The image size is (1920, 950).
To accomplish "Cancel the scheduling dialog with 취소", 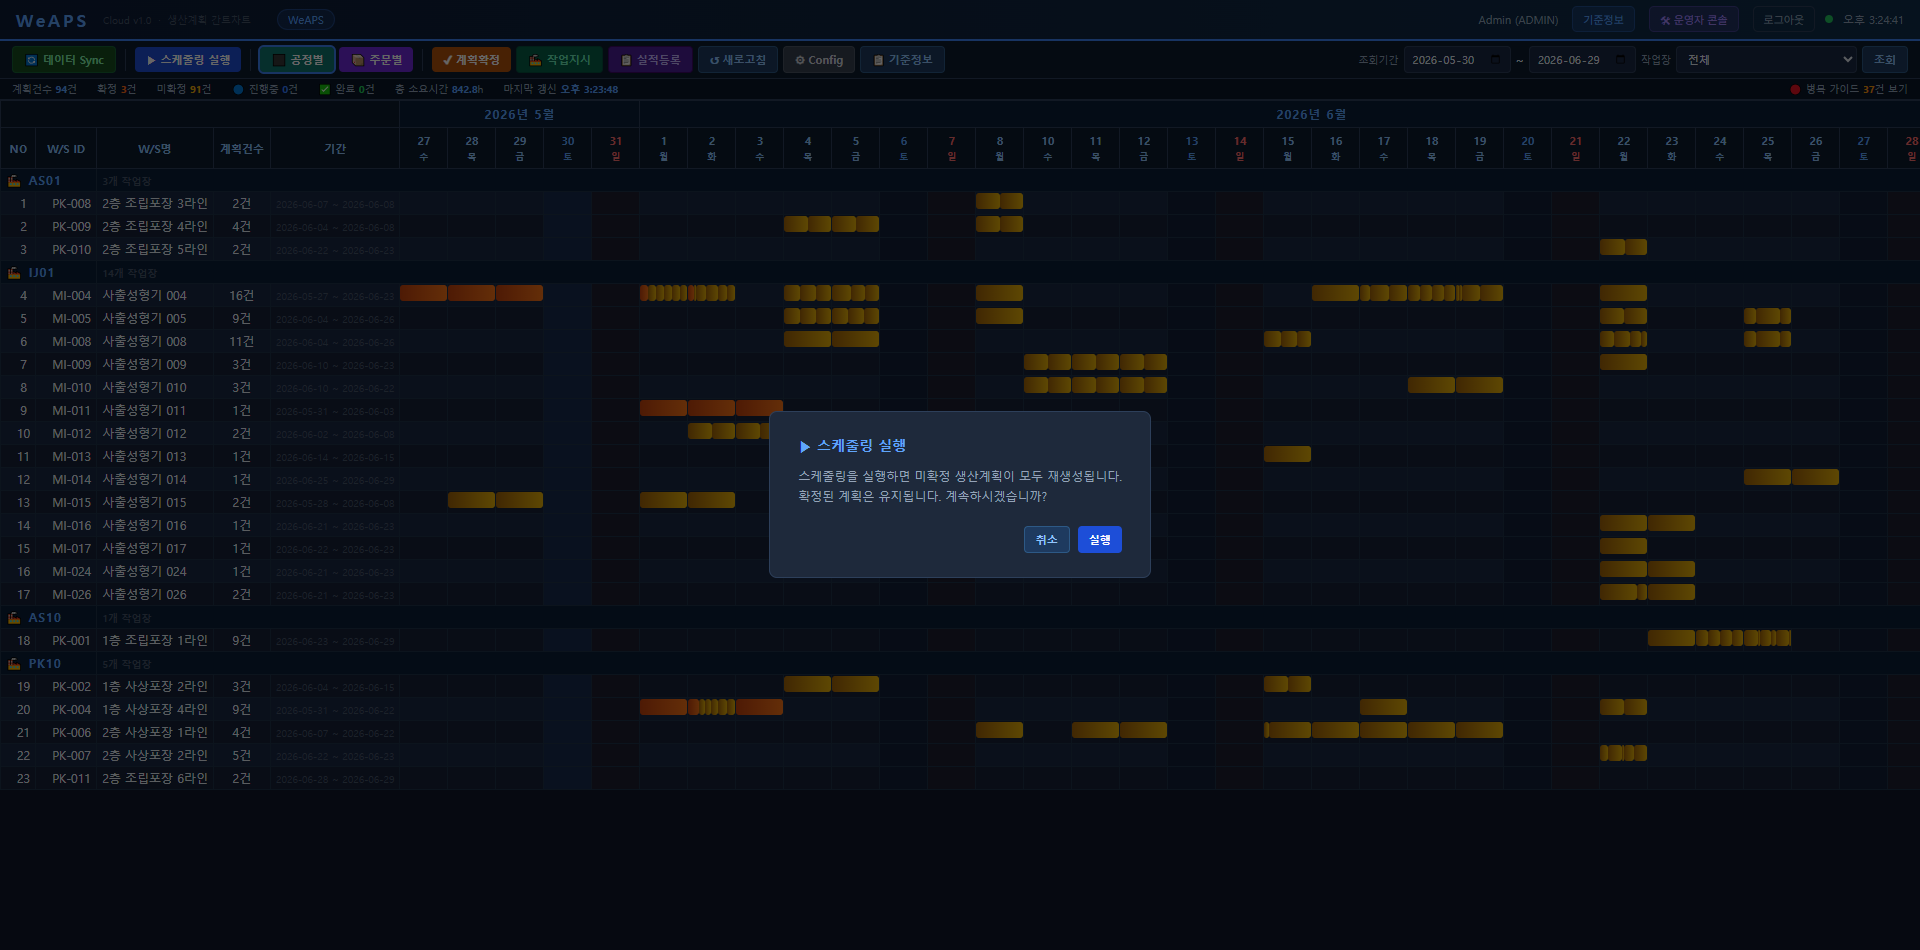I will (1046, 540).
